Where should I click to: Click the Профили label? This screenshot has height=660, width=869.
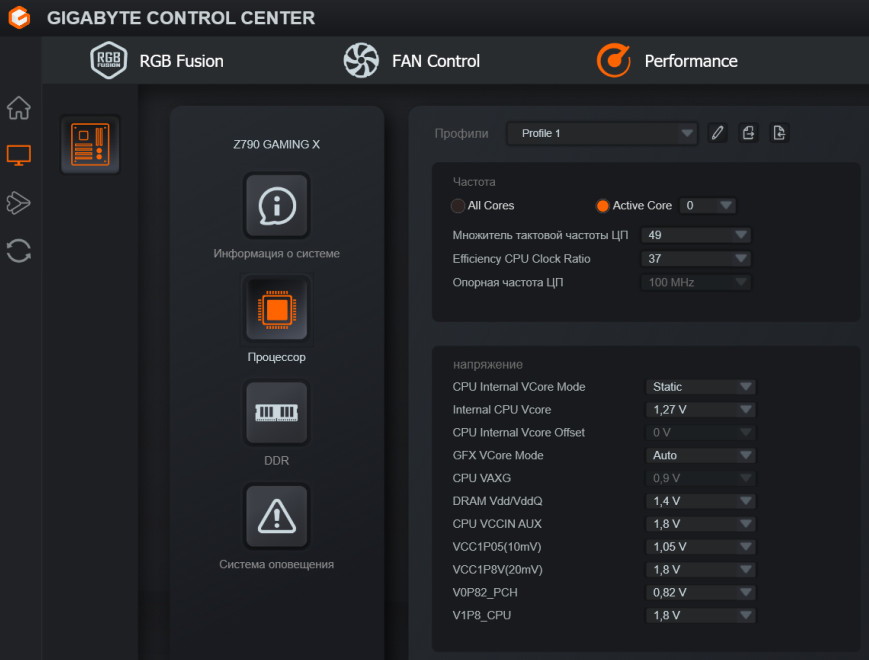point(461,133)
